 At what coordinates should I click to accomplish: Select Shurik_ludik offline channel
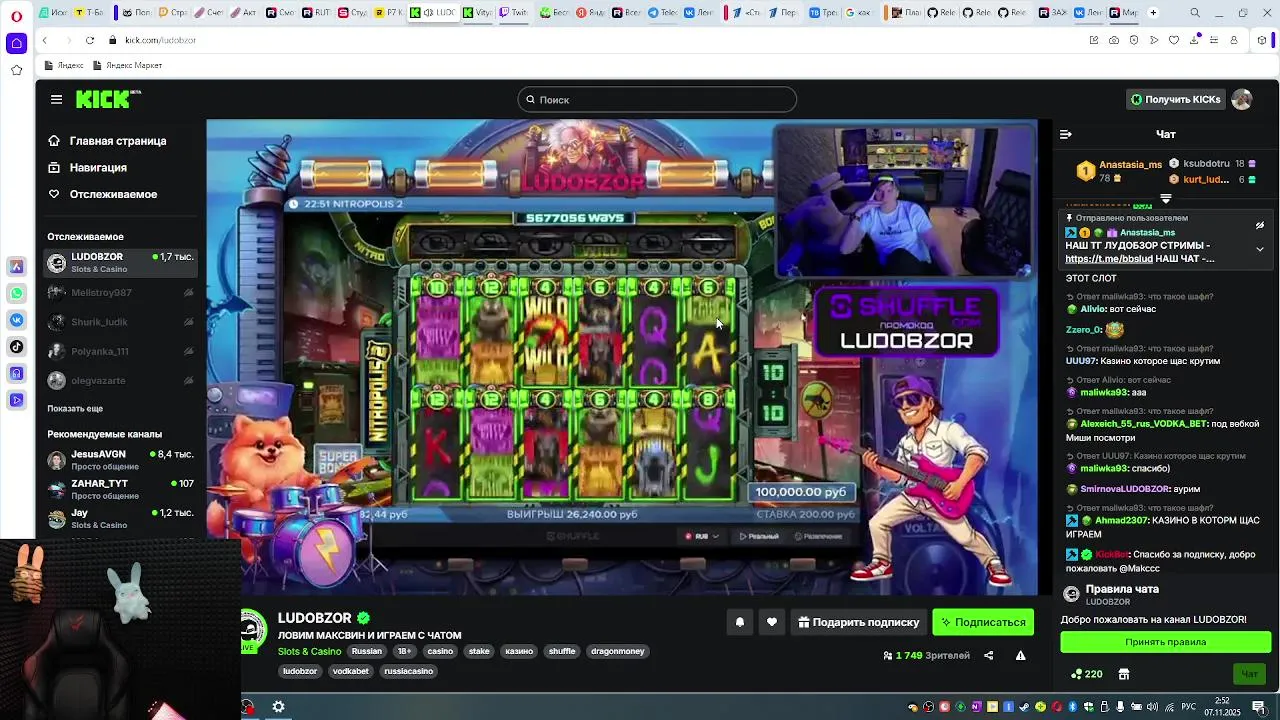click(120, 322)
